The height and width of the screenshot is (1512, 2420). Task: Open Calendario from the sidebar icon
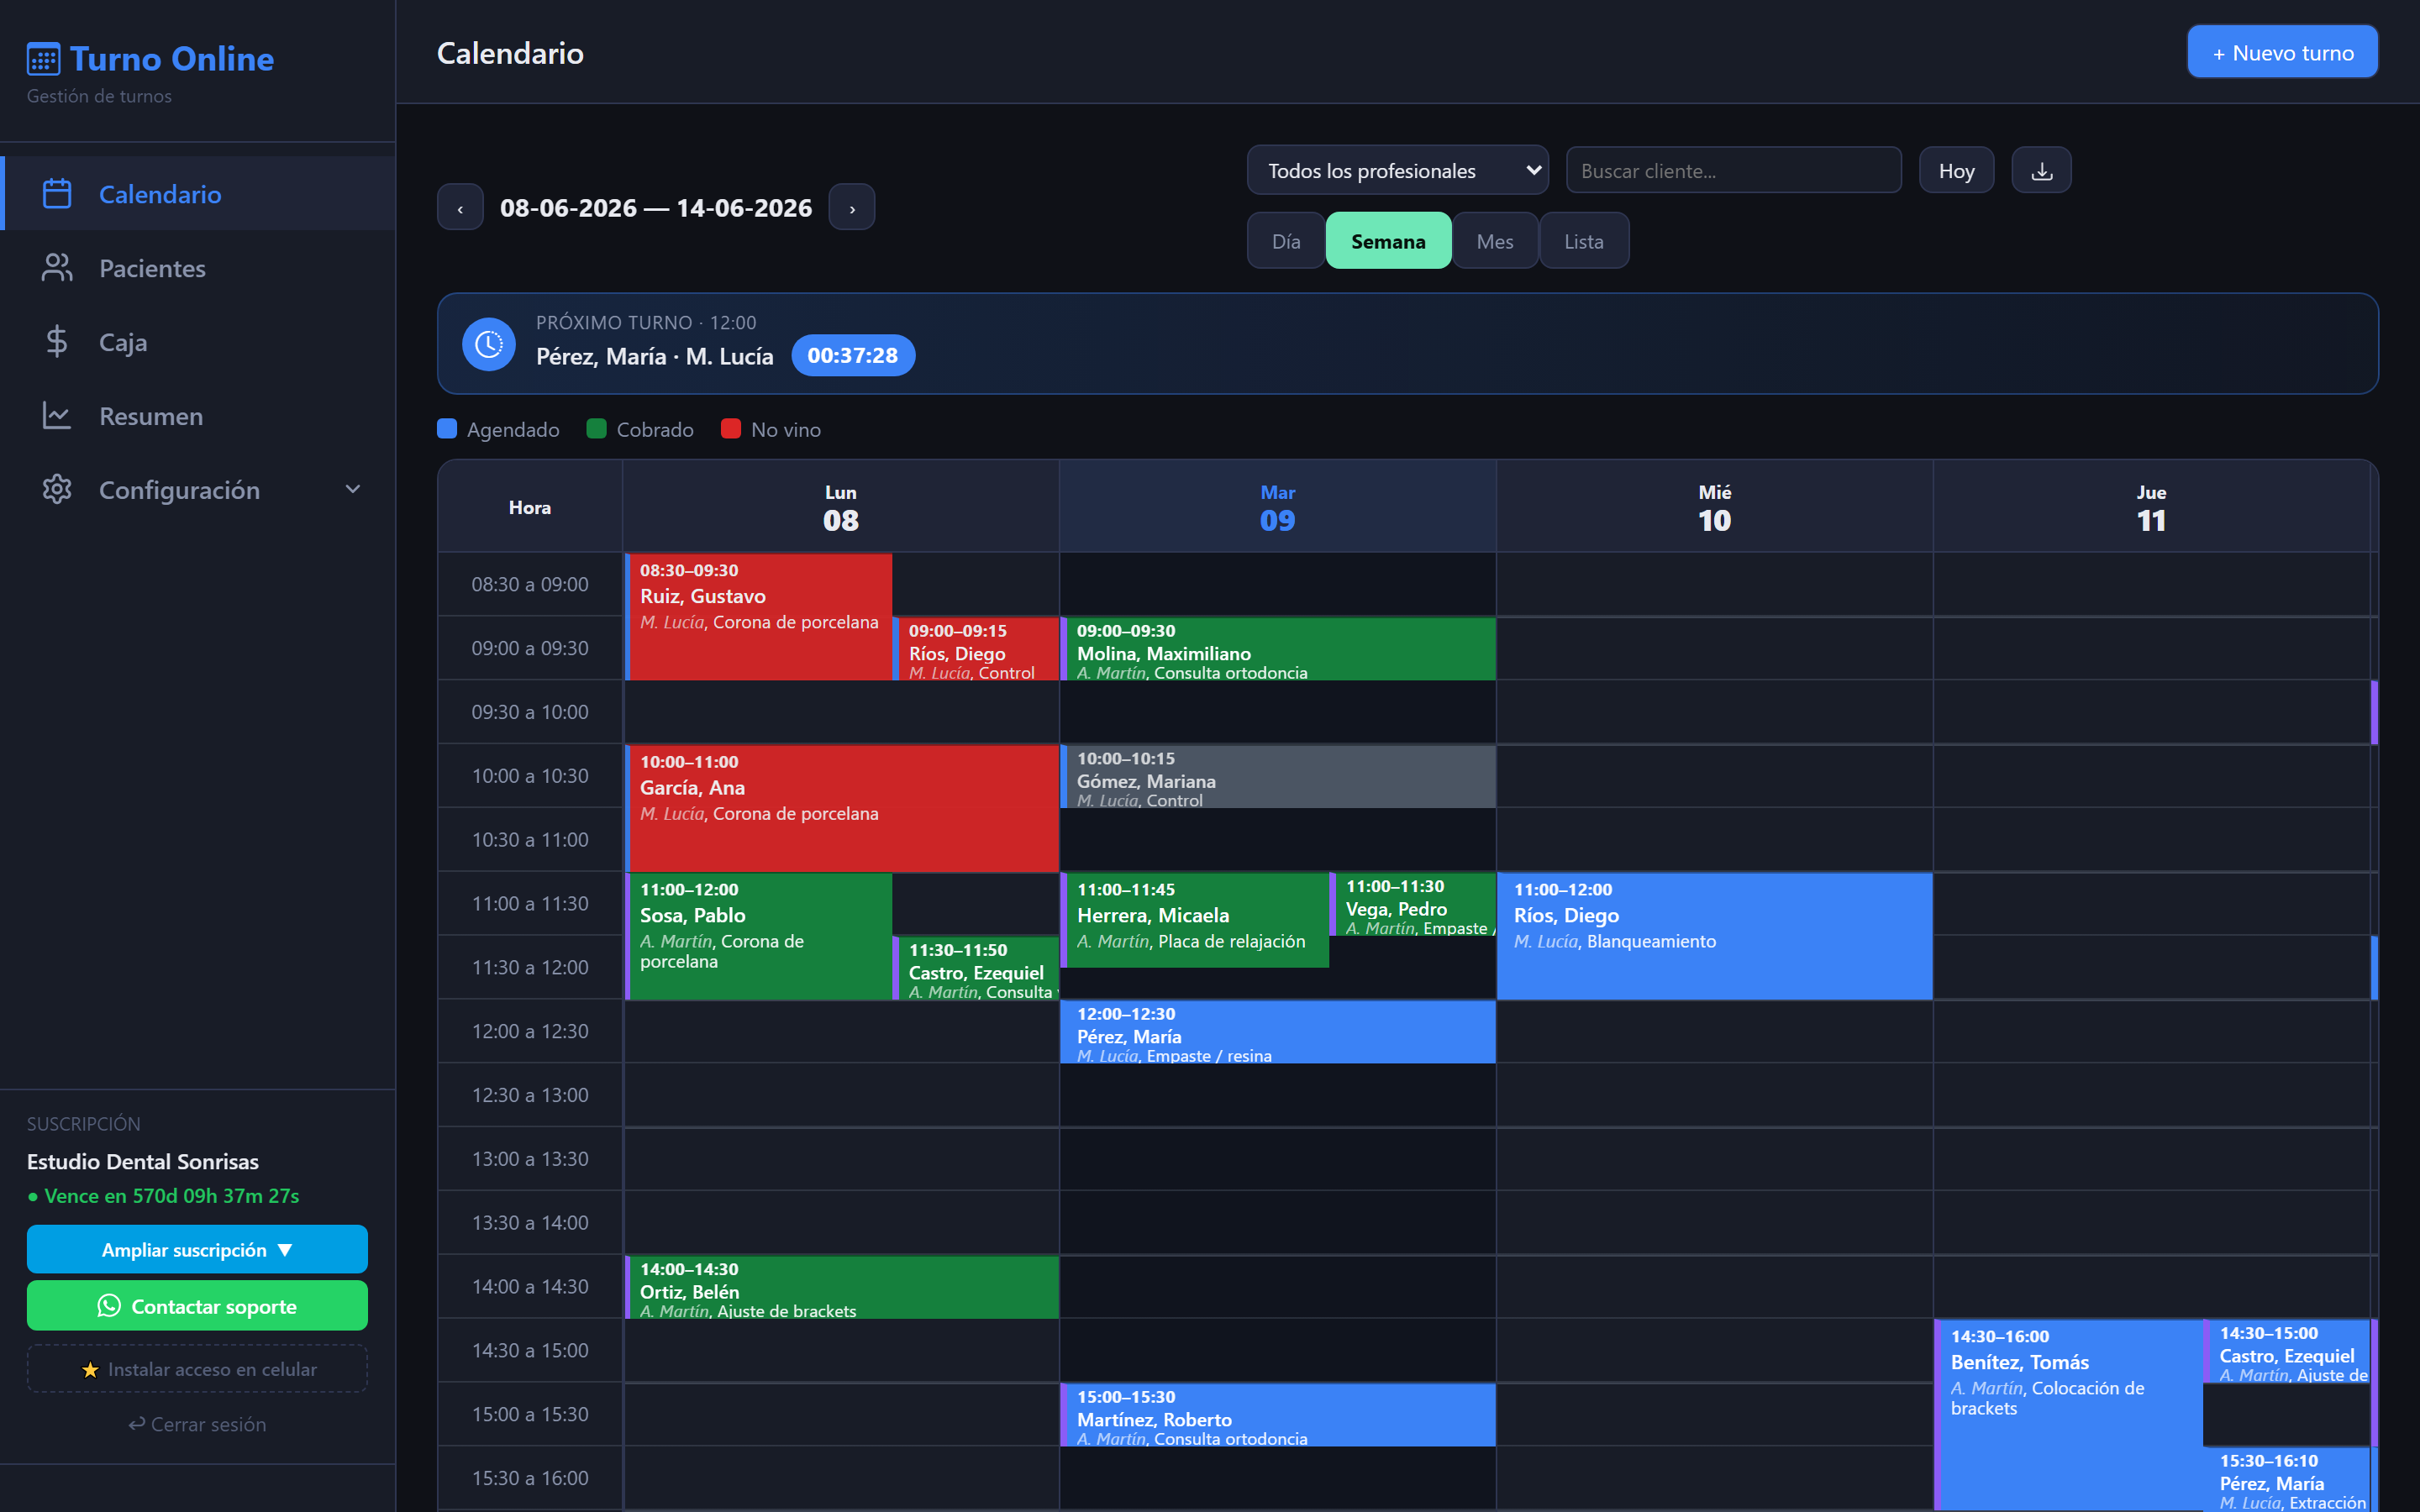pos(57,194)
